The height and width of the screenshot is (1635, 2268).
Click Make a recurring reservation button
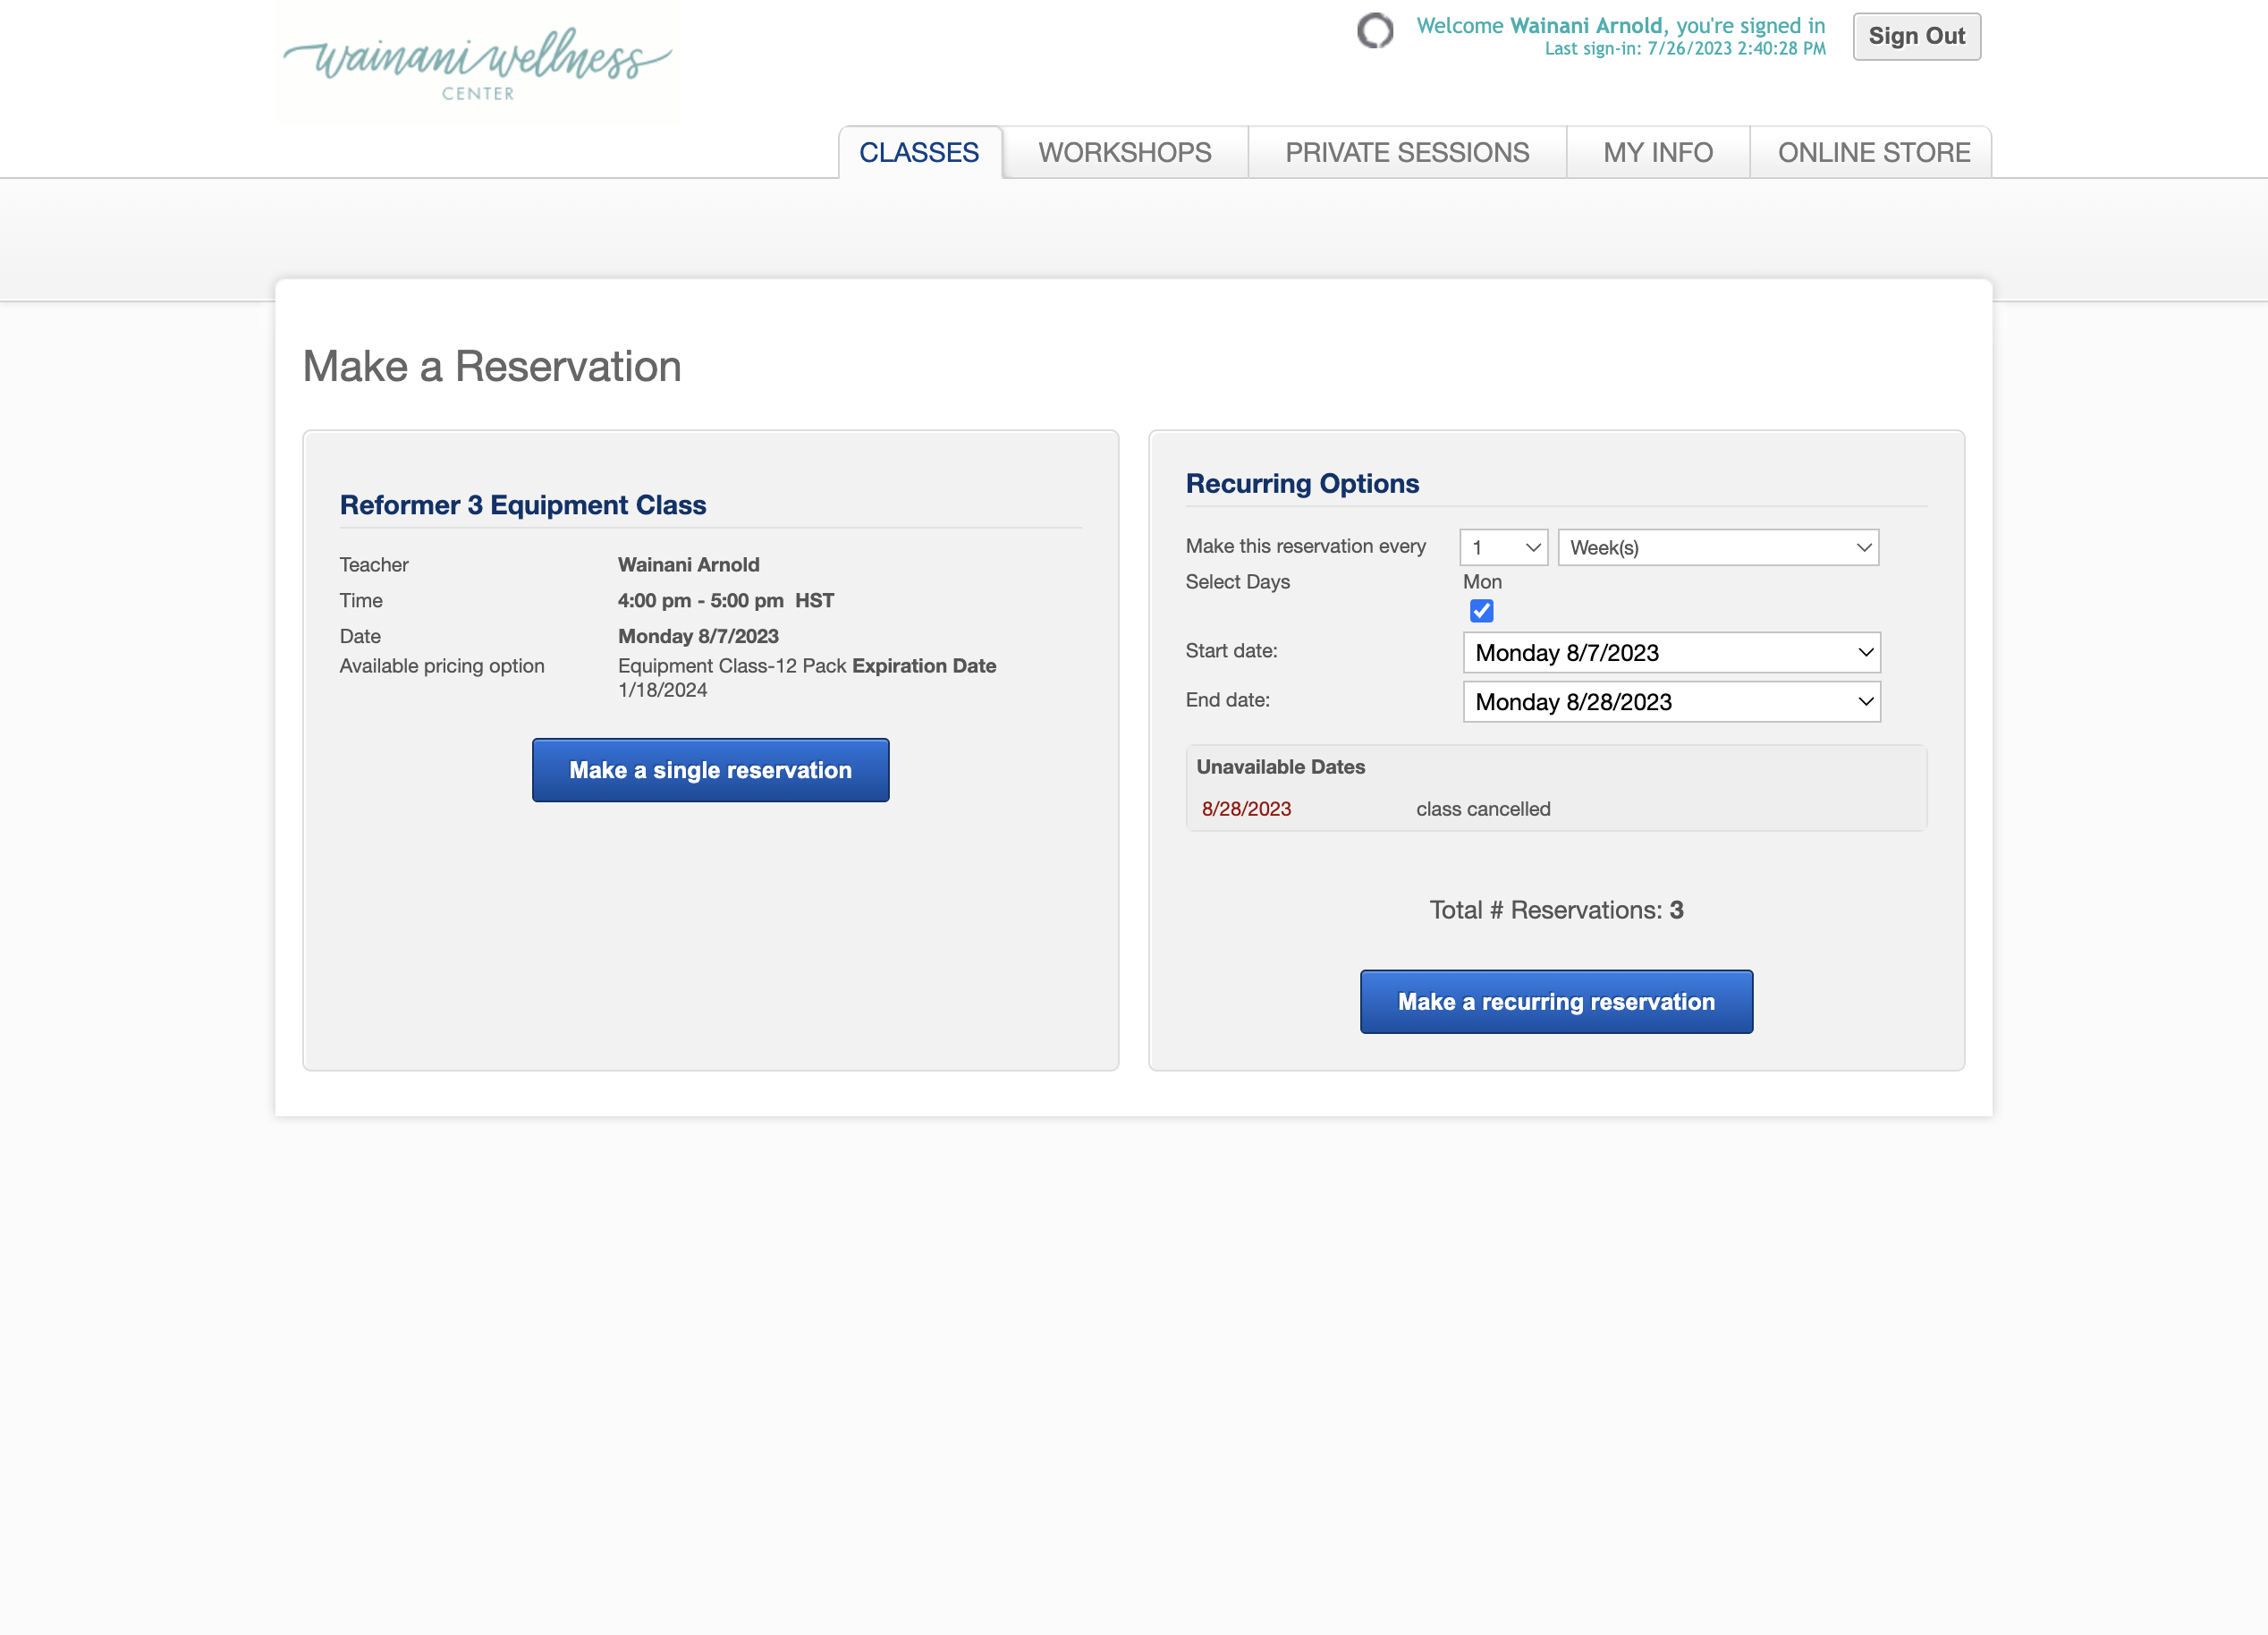coord(1555,1002)
